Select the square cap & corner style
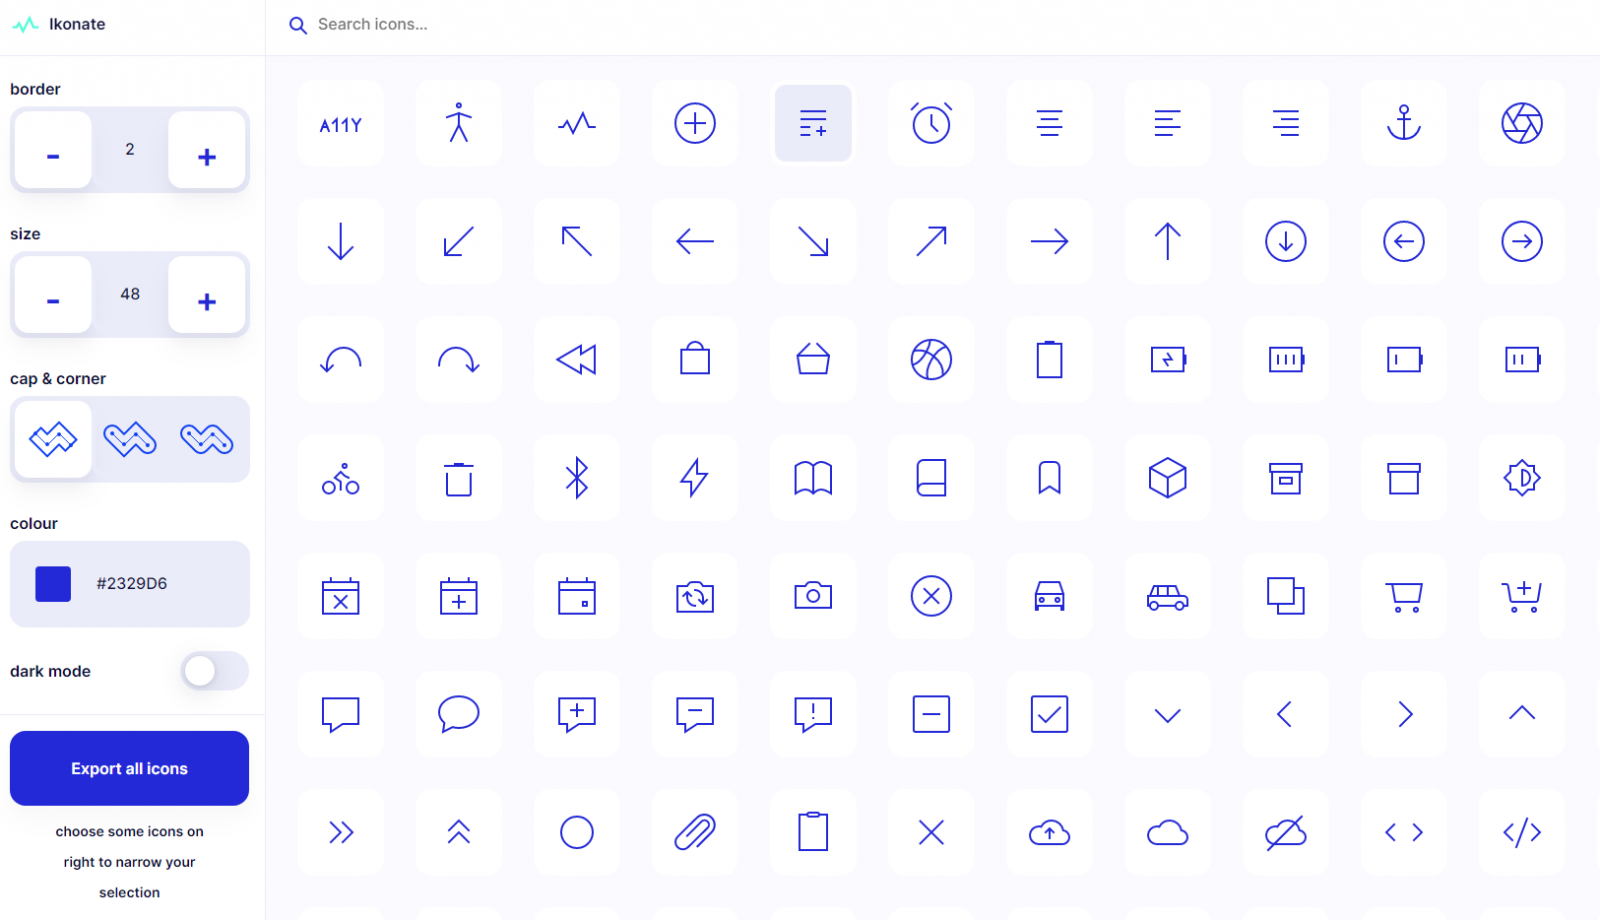The height and width of the screenshot is (920, 1600). [x=53, y=439]
